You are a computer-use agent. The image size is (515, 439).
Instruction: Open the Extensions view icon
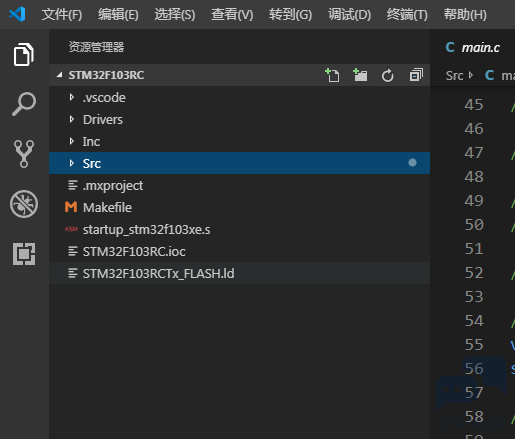coord(24,254)
